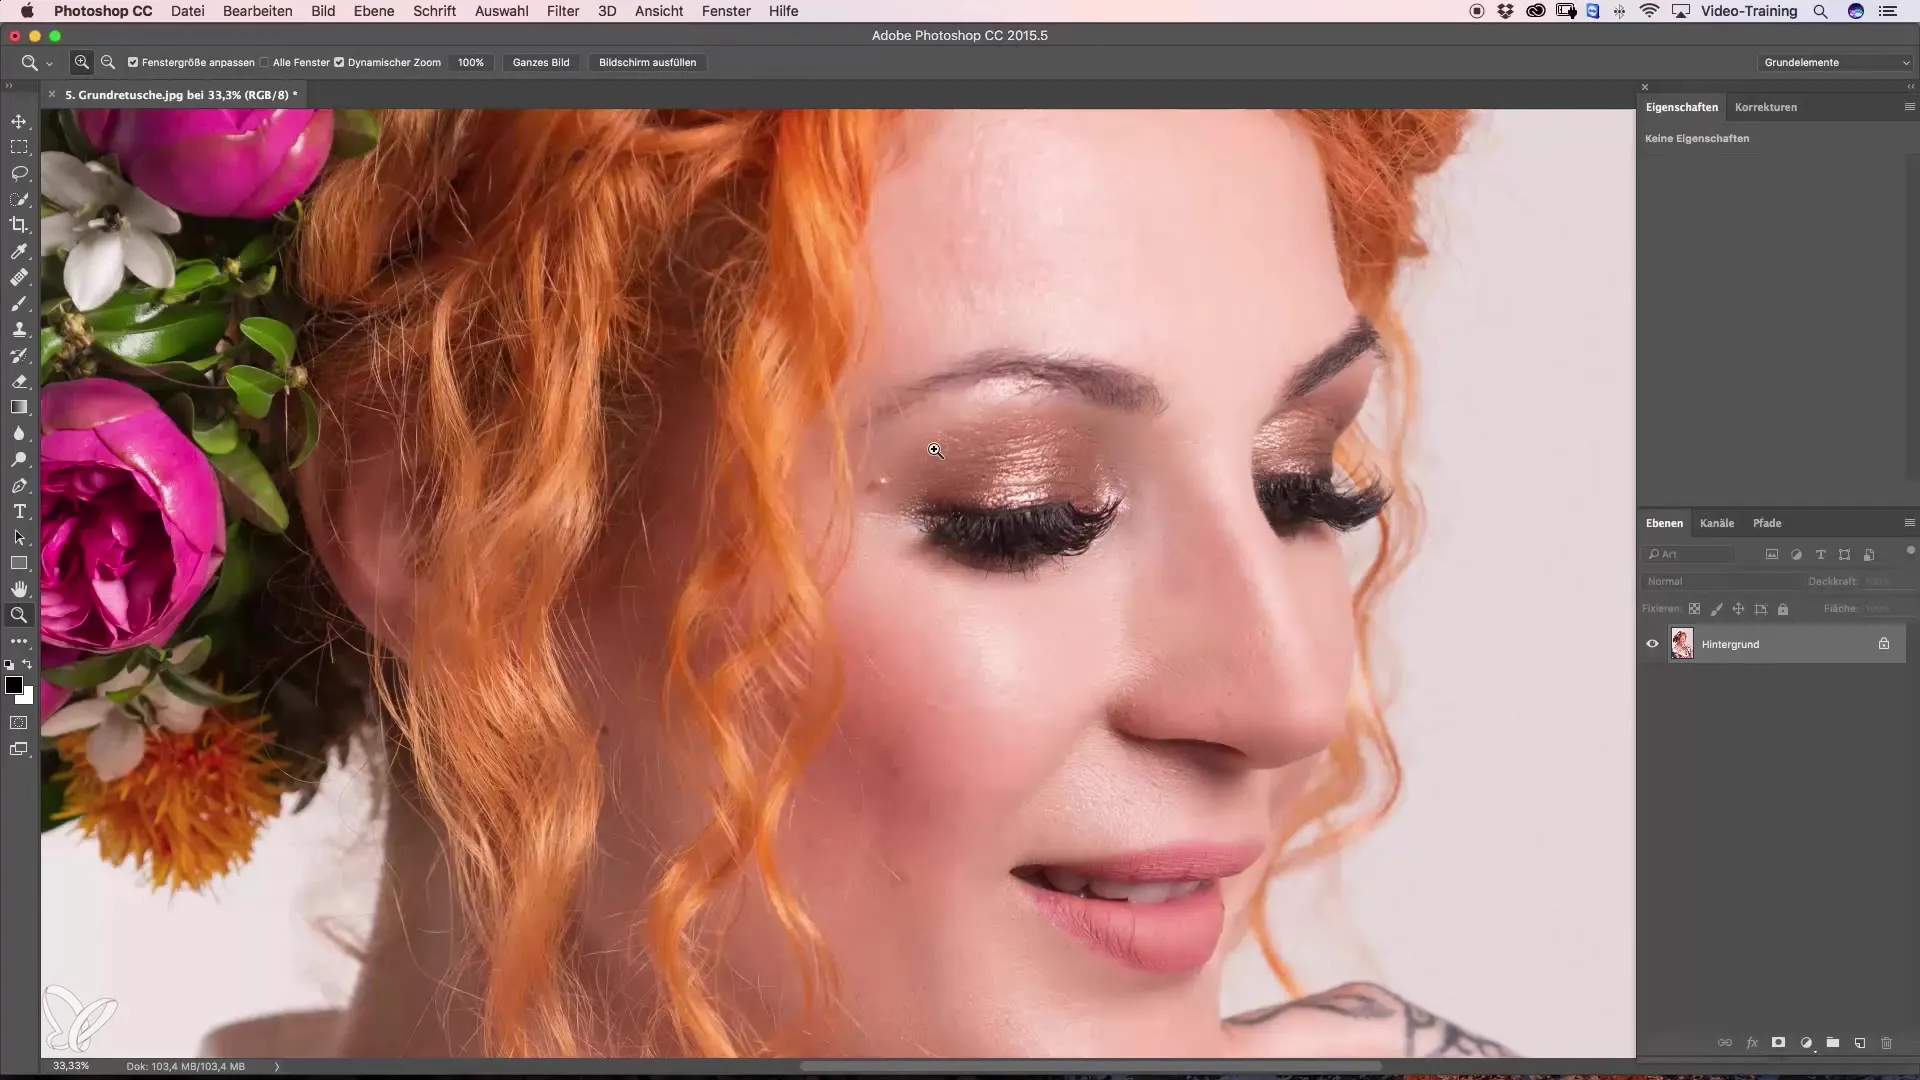Open the Grundelemente workspace dropdown
Image resolution: width=1920 pixels, height=1080 pixels.
click(x=1836, y=62)
